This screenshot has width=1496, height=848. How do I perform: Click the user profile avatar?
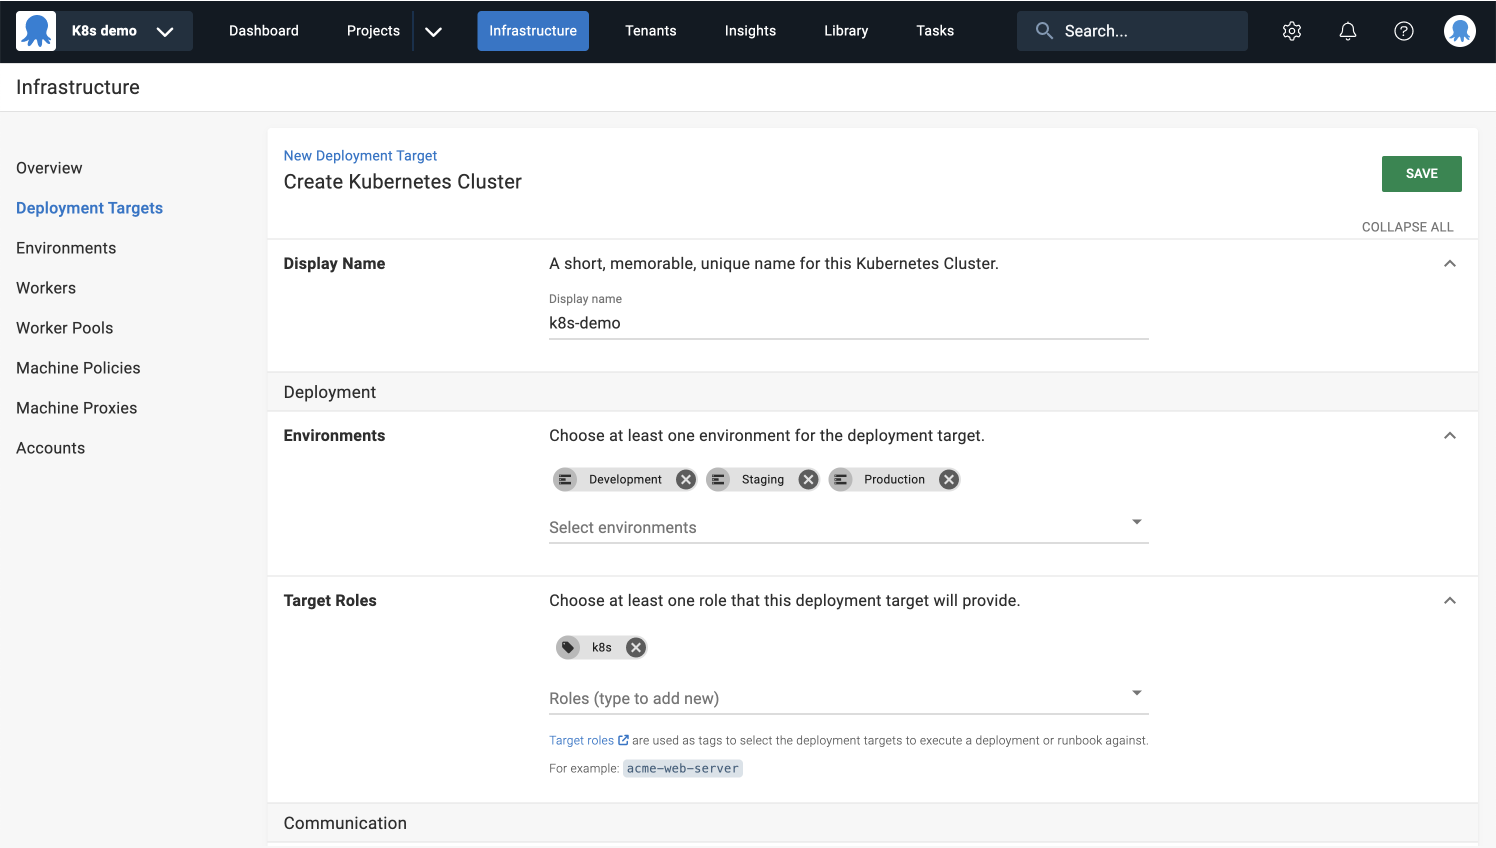[1459, 31]
